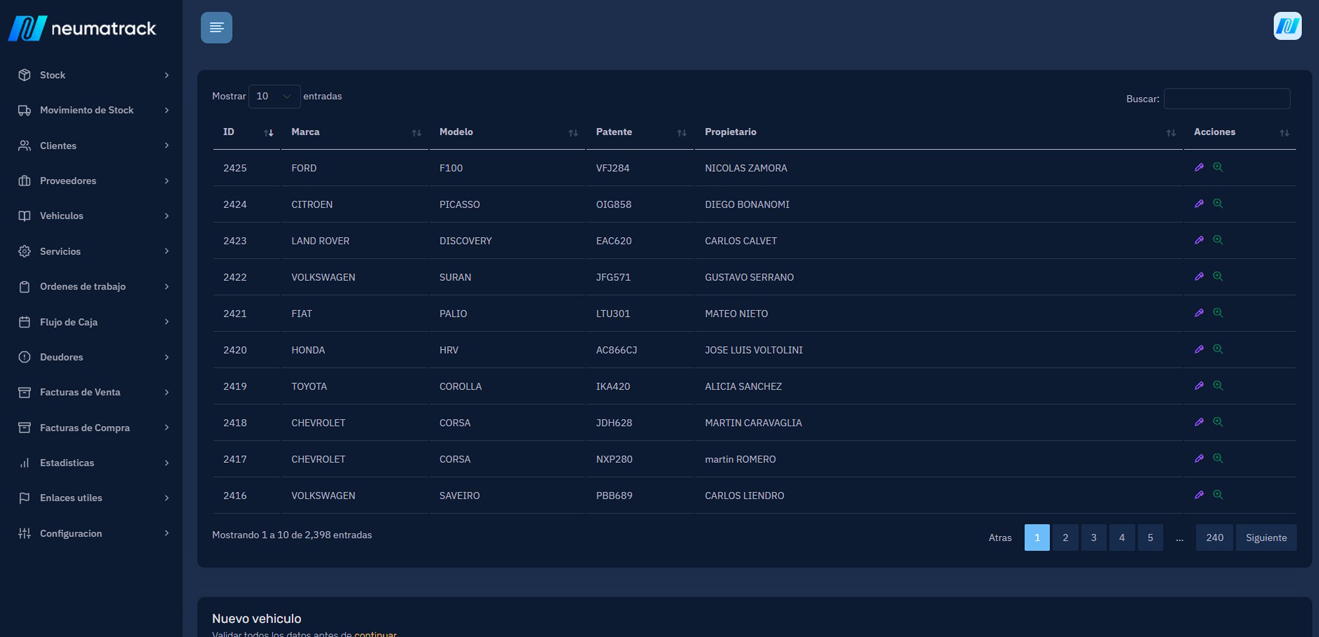Click the patente PBB689 cell
Image resolution: width=1319 pixels, height=637 pixels.
coord(640,496)
